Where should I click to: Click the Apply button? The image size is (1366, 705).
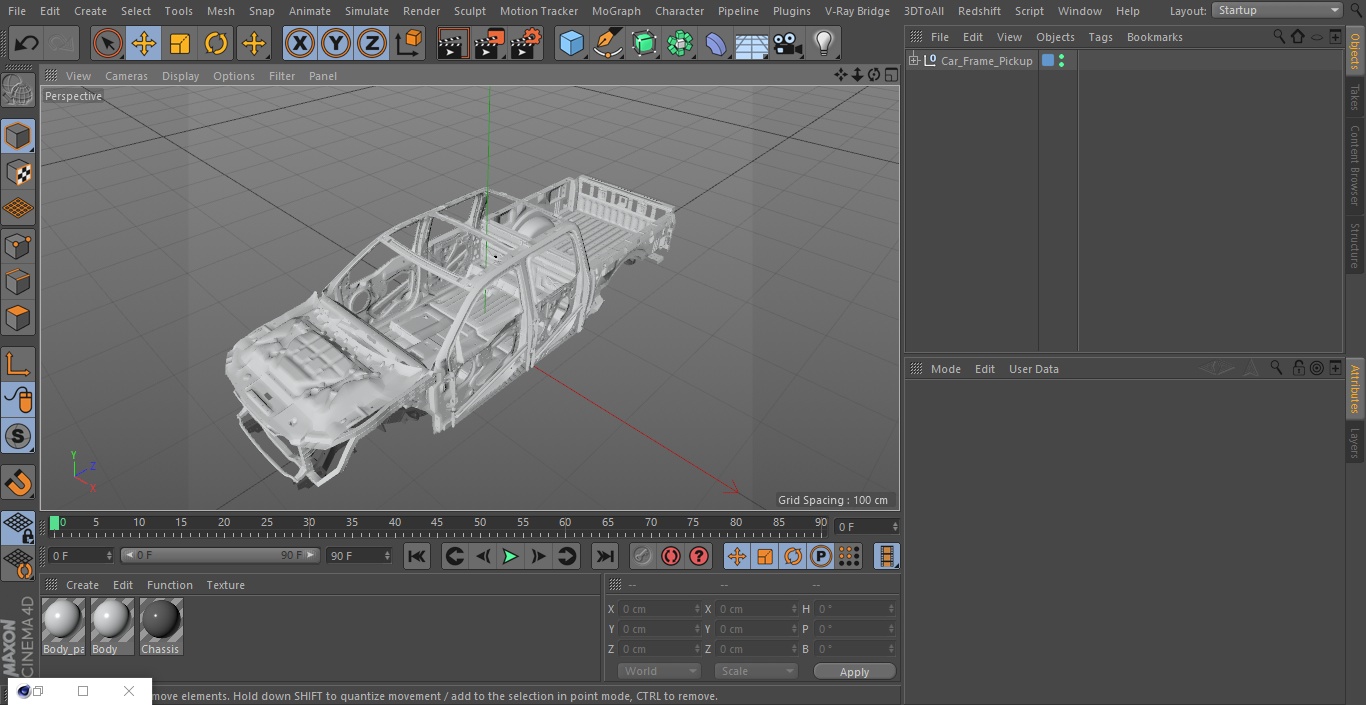pyautogui.click(x=854, y=672)
